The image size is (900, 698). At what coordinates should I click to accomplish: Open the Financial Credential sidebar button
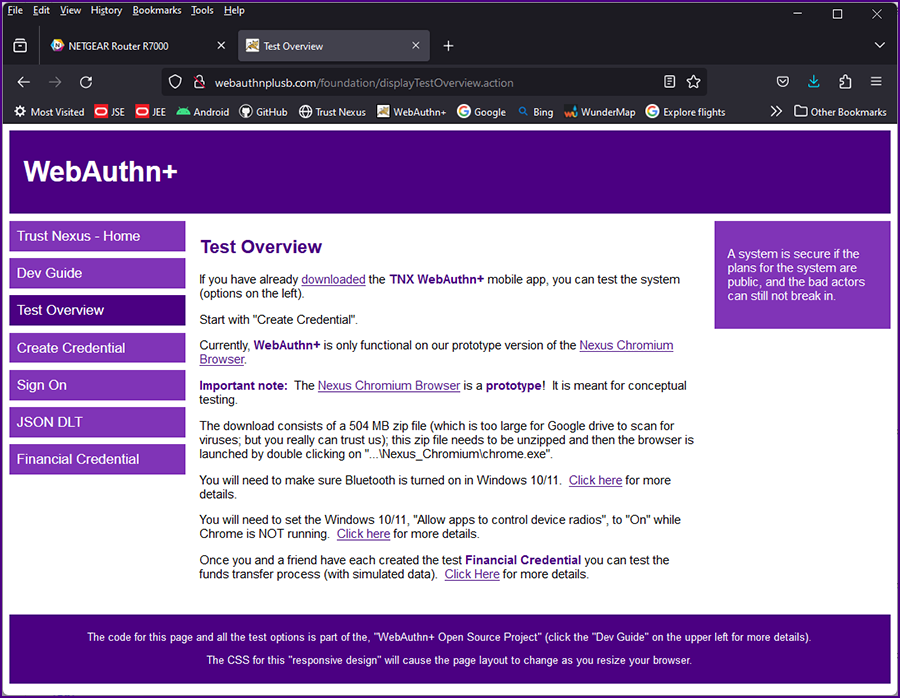[x=97, y=459]
